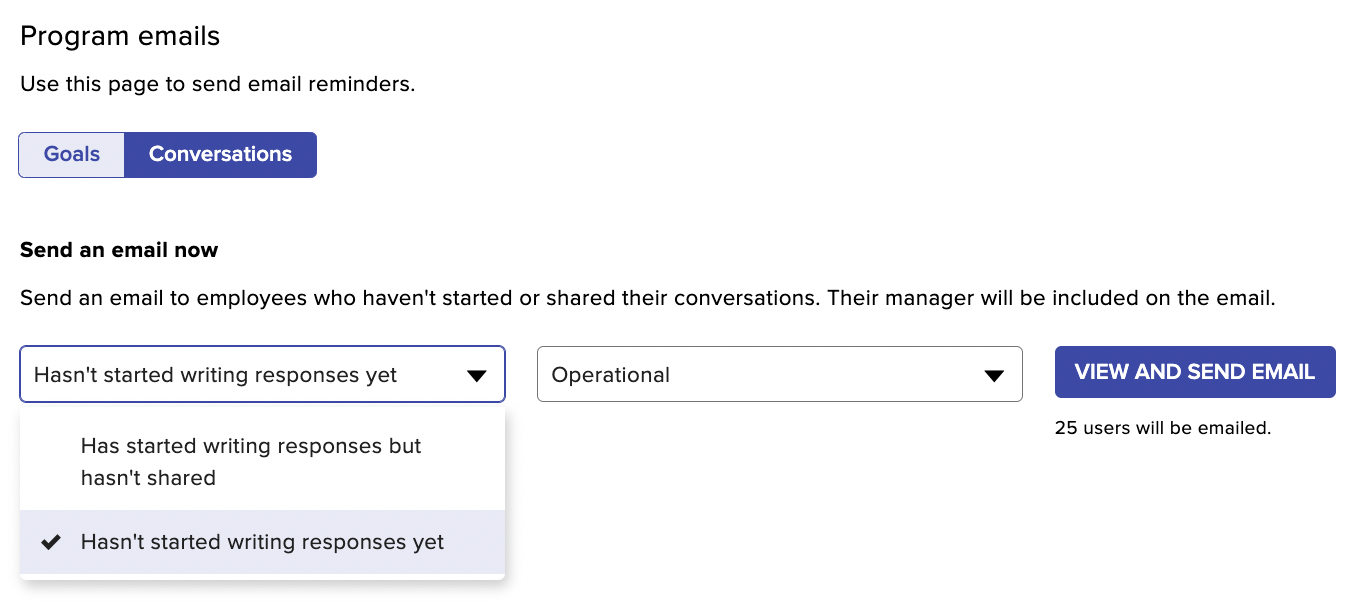Select 'Hasn't started writing responses yet' option

pos(261,541)
